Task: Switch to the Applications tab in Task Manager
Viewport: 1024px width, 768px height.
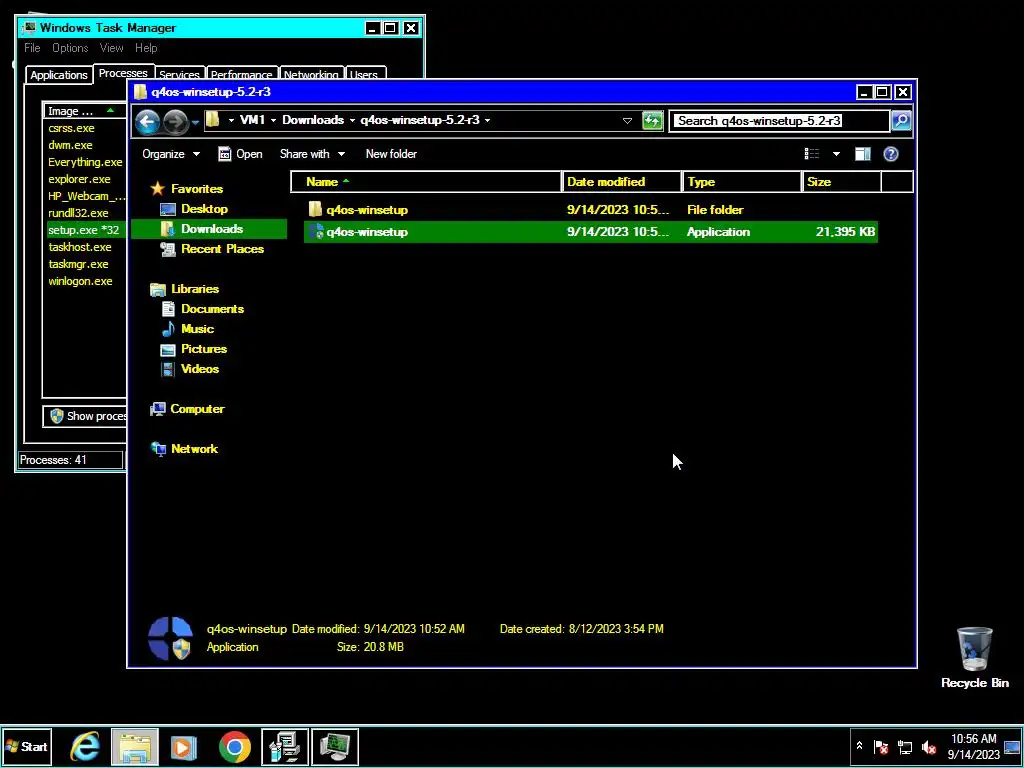Action: 59,74
